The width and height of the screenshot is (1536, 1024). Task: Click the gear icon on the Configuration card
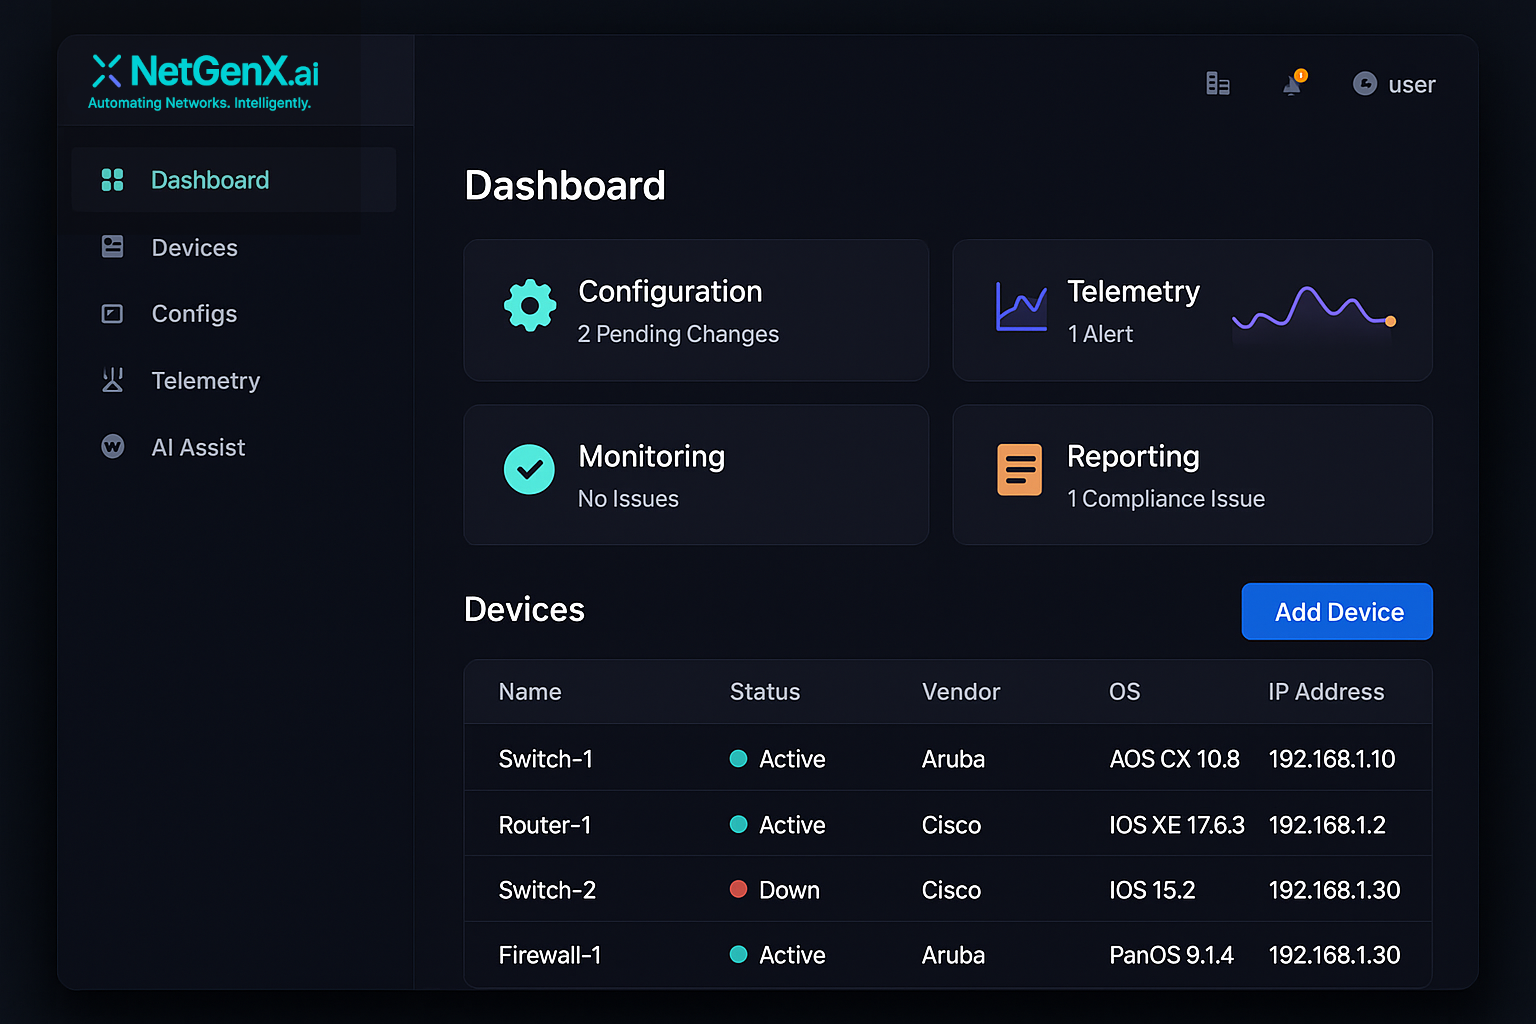tap(530, 307)
